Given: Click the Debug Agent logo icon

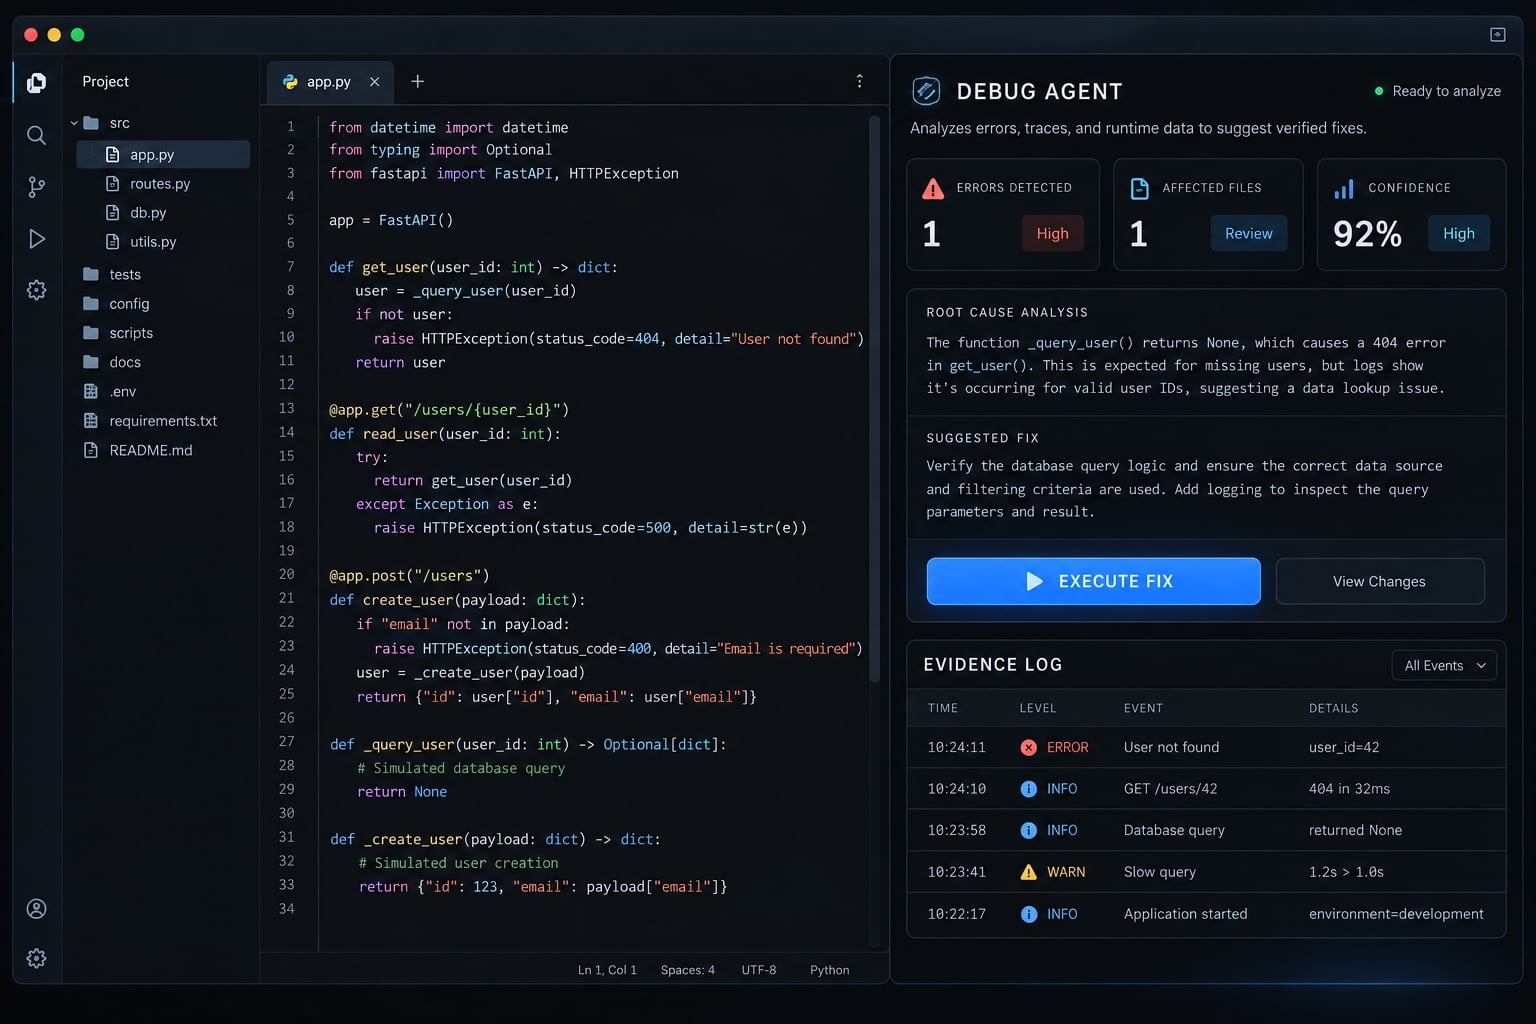Looking at the screenshot, I should click(x=926, y=91).
